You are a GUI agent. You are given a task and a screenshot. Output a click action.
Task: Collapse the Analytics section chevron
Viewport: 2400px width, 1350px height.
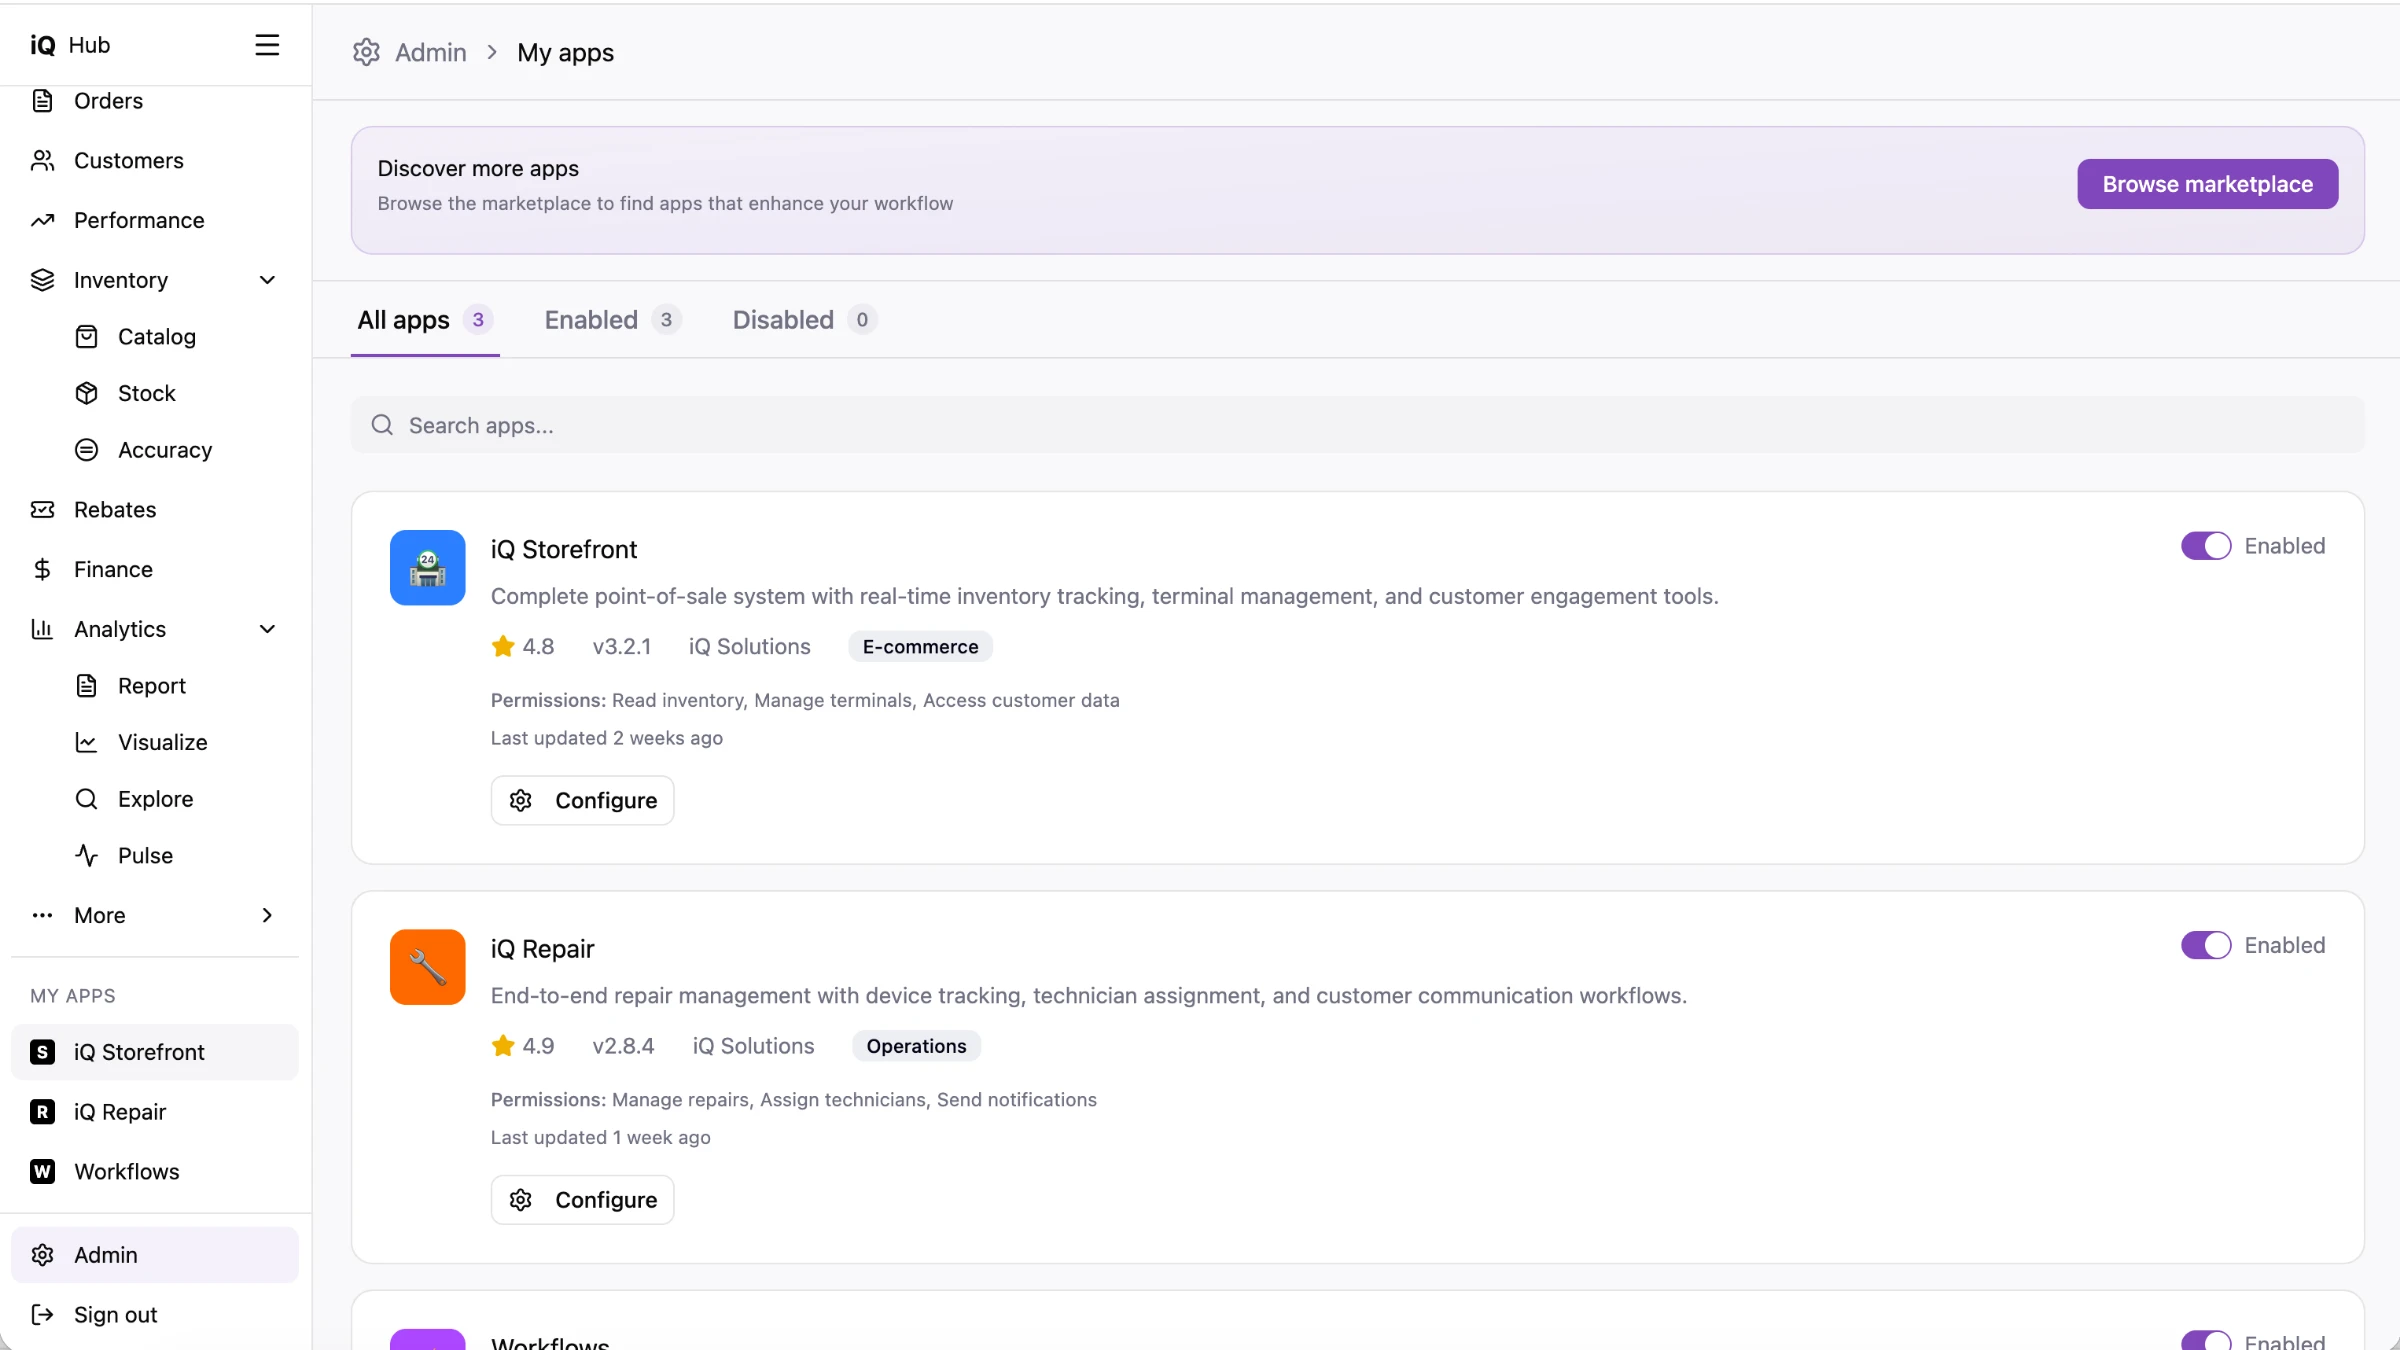(267, 629)
